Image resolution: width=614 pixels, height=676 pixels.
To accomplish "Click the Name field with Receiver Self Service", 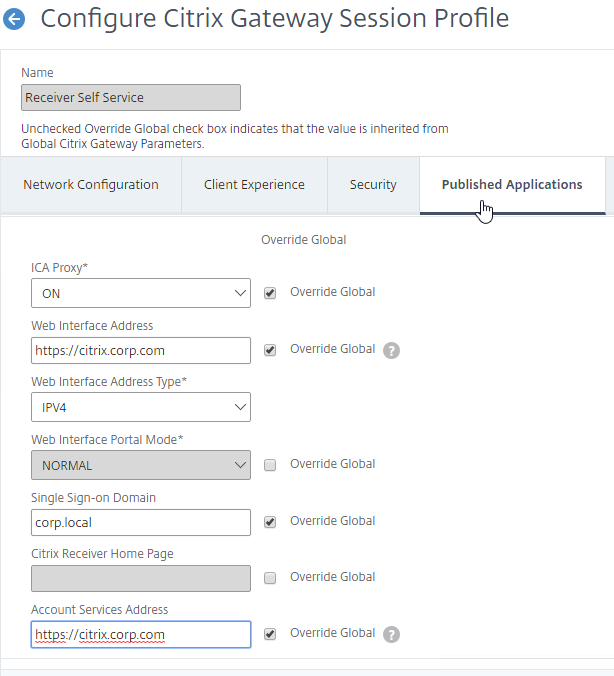I will click(131, 97).
